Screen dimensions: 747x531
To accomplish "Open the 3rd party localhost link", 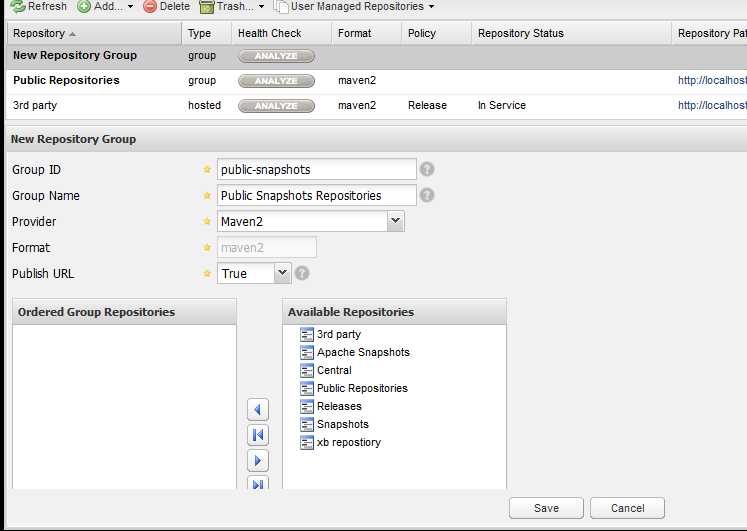I will pos(712,105).
